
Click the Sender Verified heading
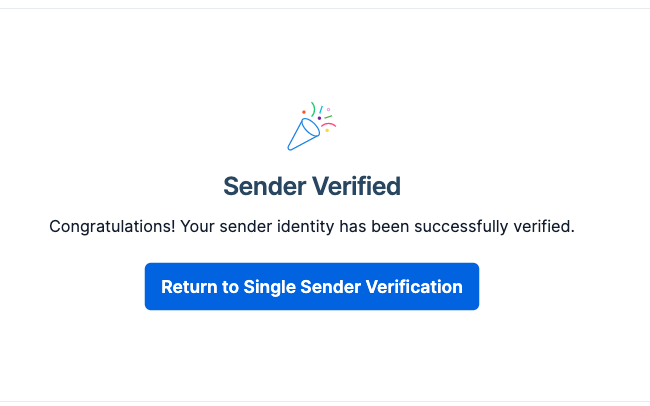[311, 186]
